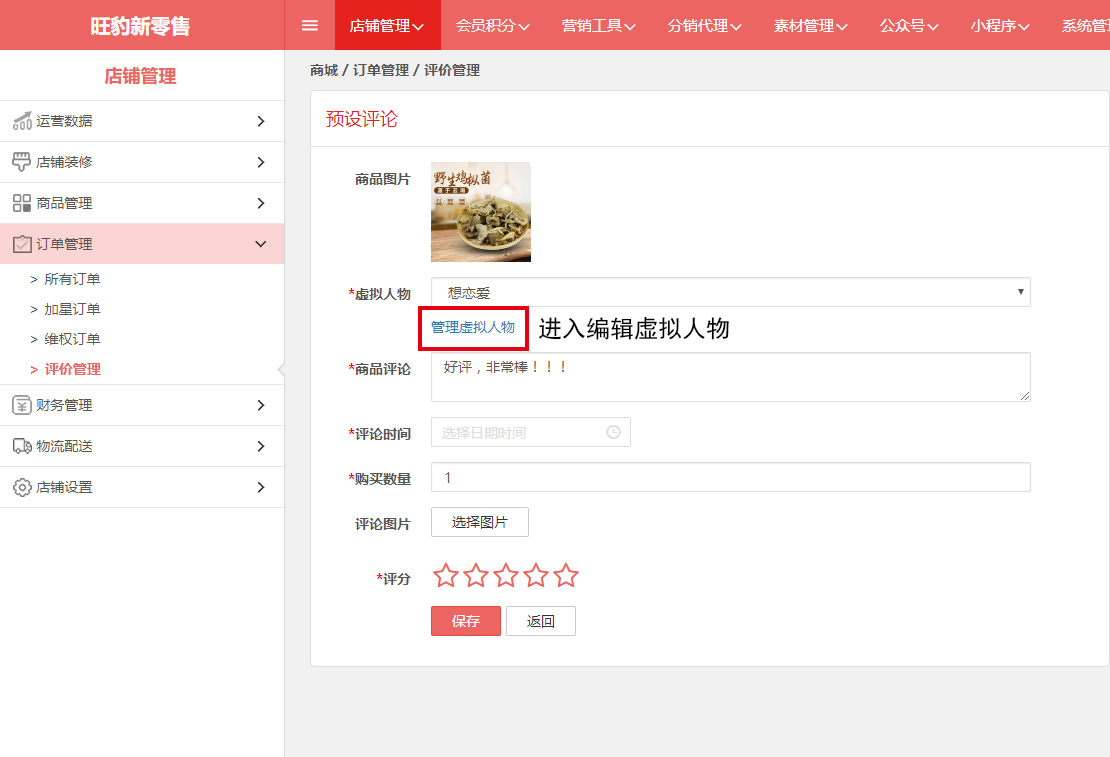The width and height of the screenshot is (1110, 757).
Task: Click the hamburger menu icon in the top bar
Action: point(310,26)
